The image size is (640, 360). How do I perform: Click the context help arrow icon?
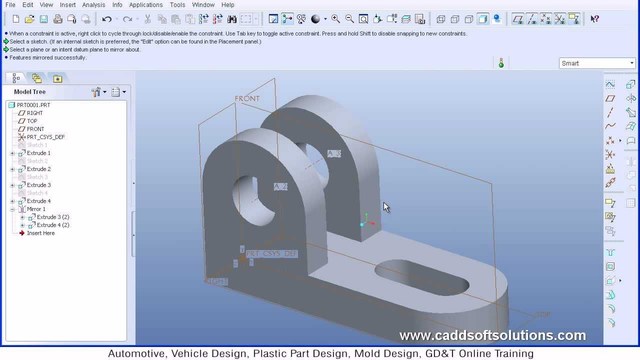(x=595, y=19)
